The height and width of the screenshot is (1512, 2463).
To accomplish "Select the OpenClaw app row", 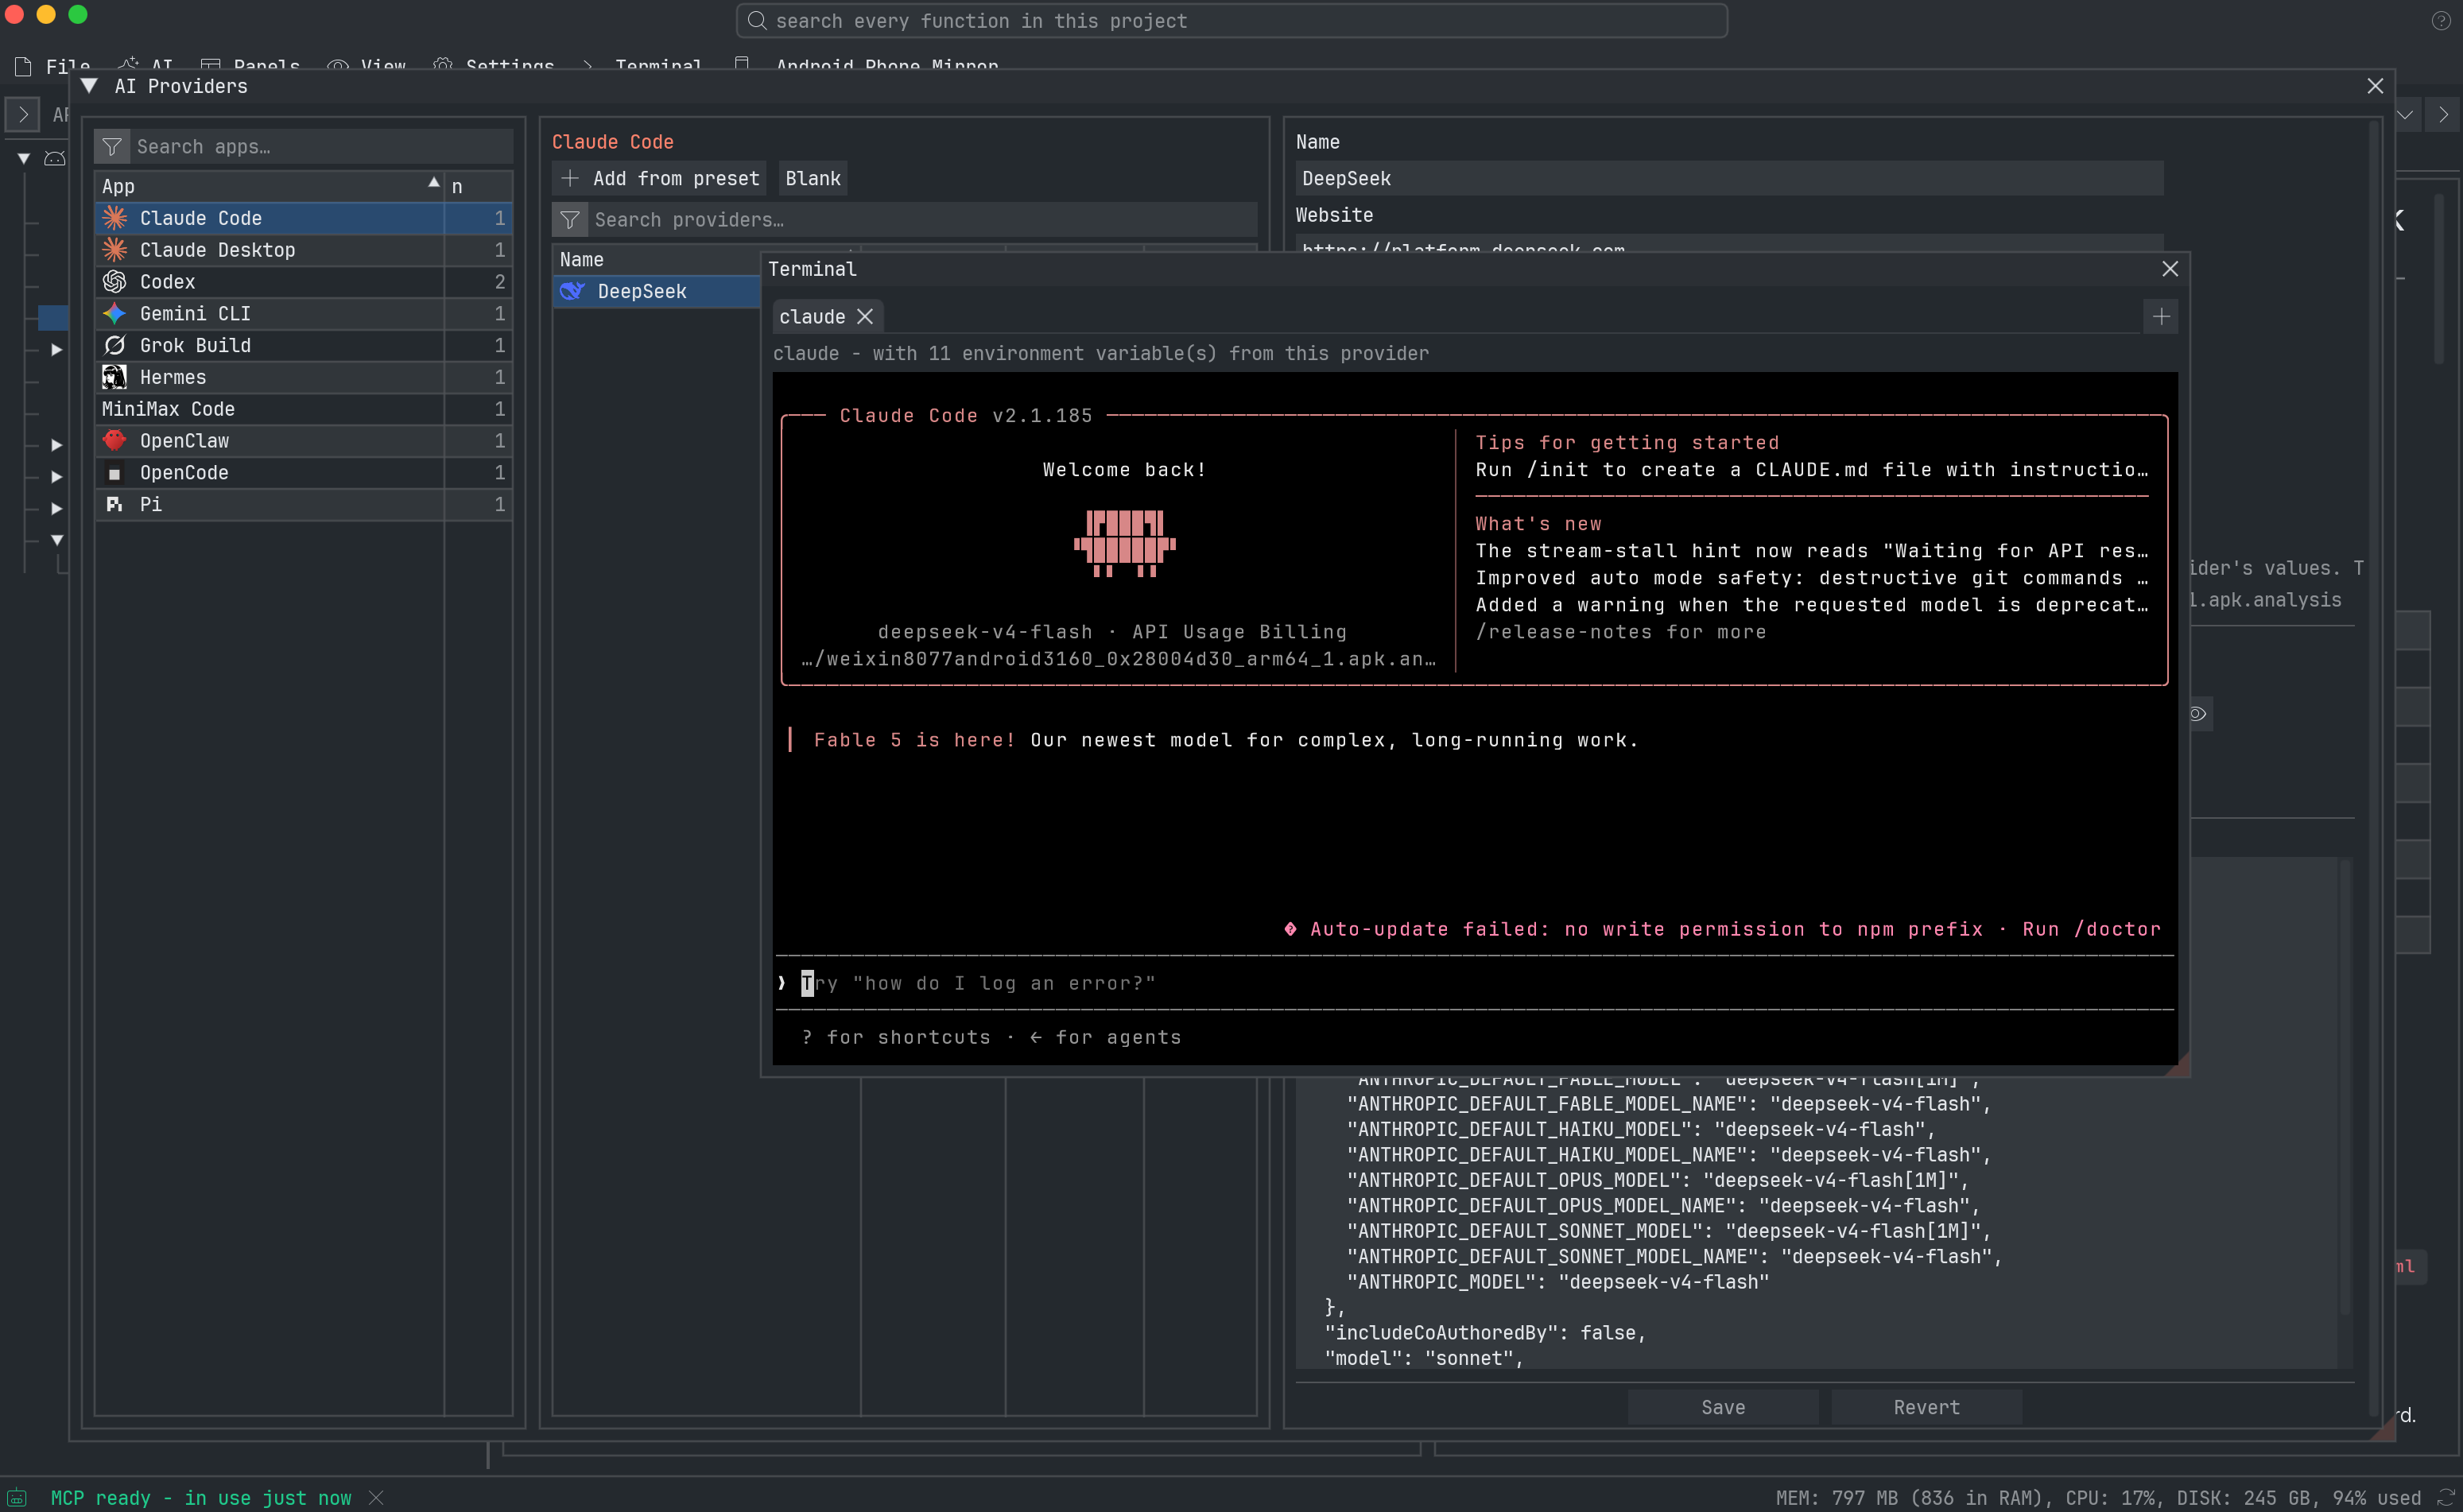I will [x=303, y=441].
